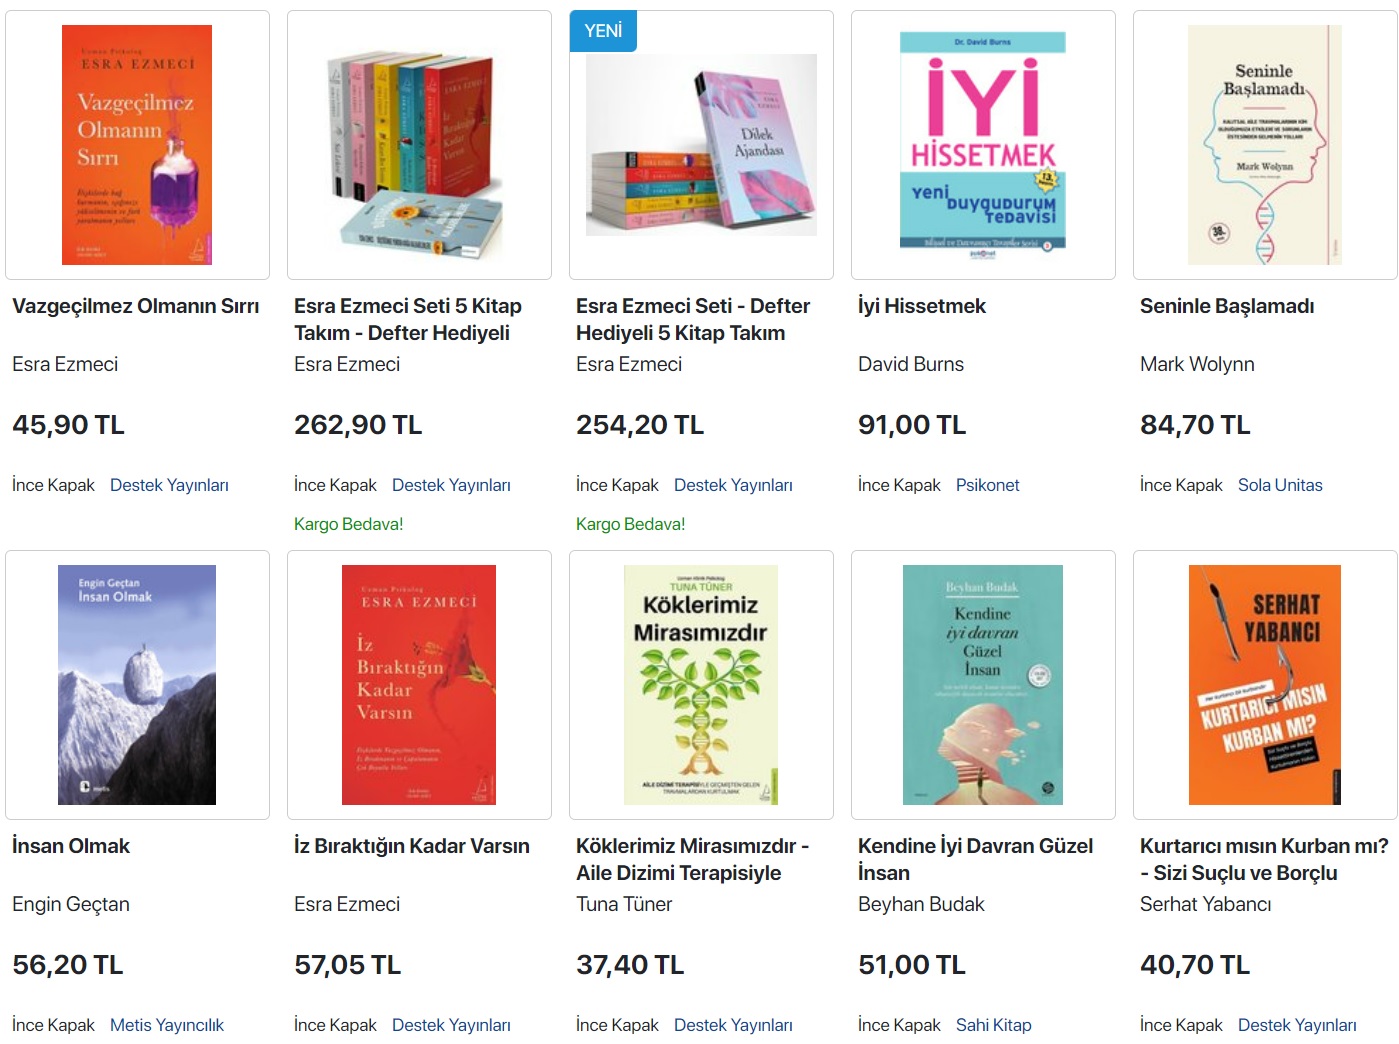Visit the Sola Unitas publisher page
1399x1044 pixels.
(1280, 485)
